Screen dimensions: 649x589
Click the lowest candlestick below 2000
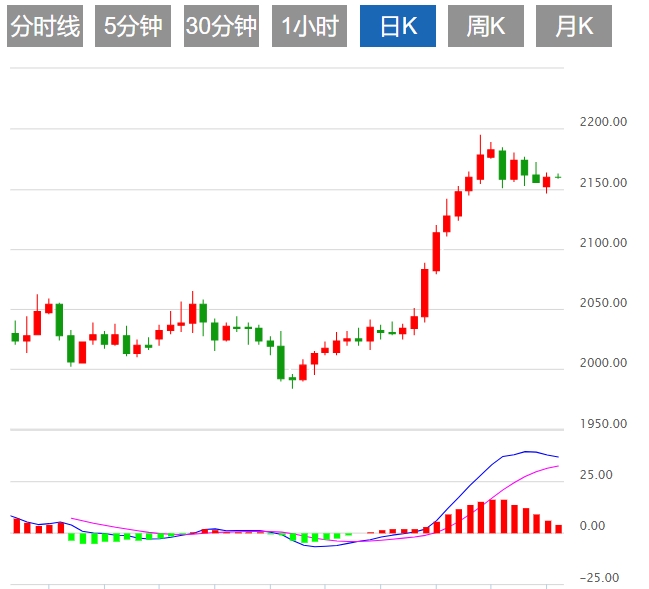tap(292, 377)
